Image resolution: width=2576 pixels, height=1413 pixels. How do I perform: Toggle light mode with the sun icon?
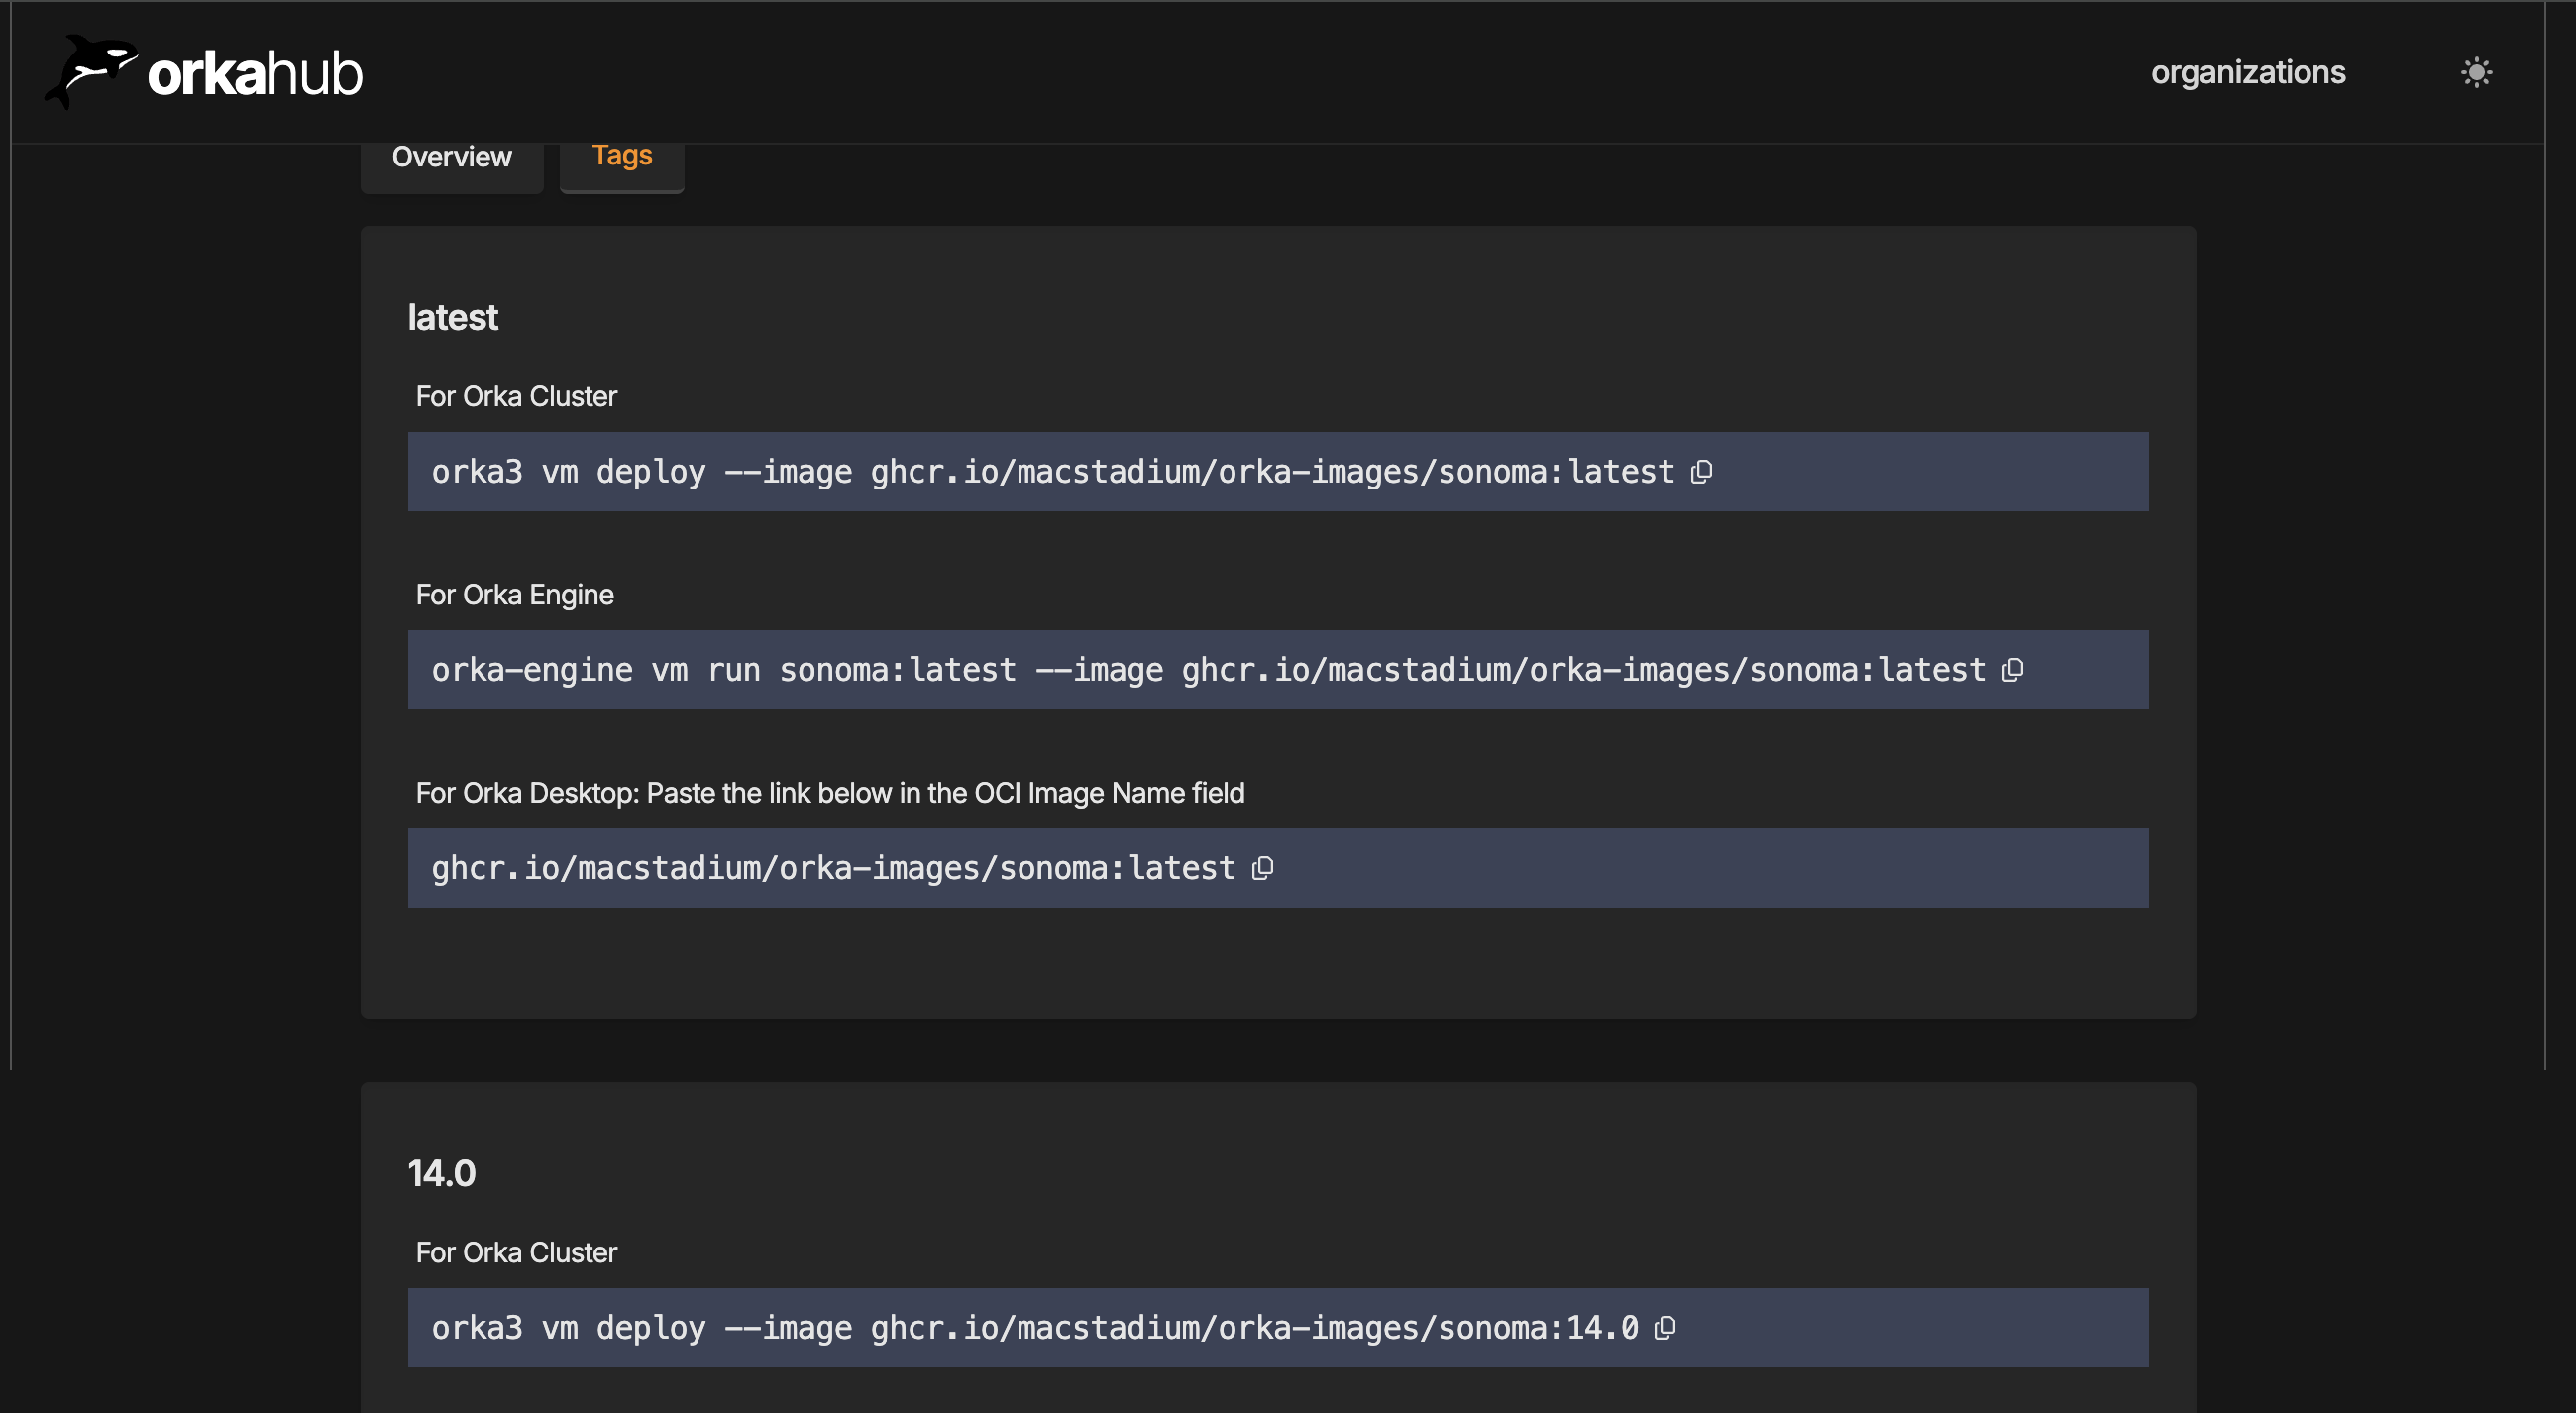2476,72
